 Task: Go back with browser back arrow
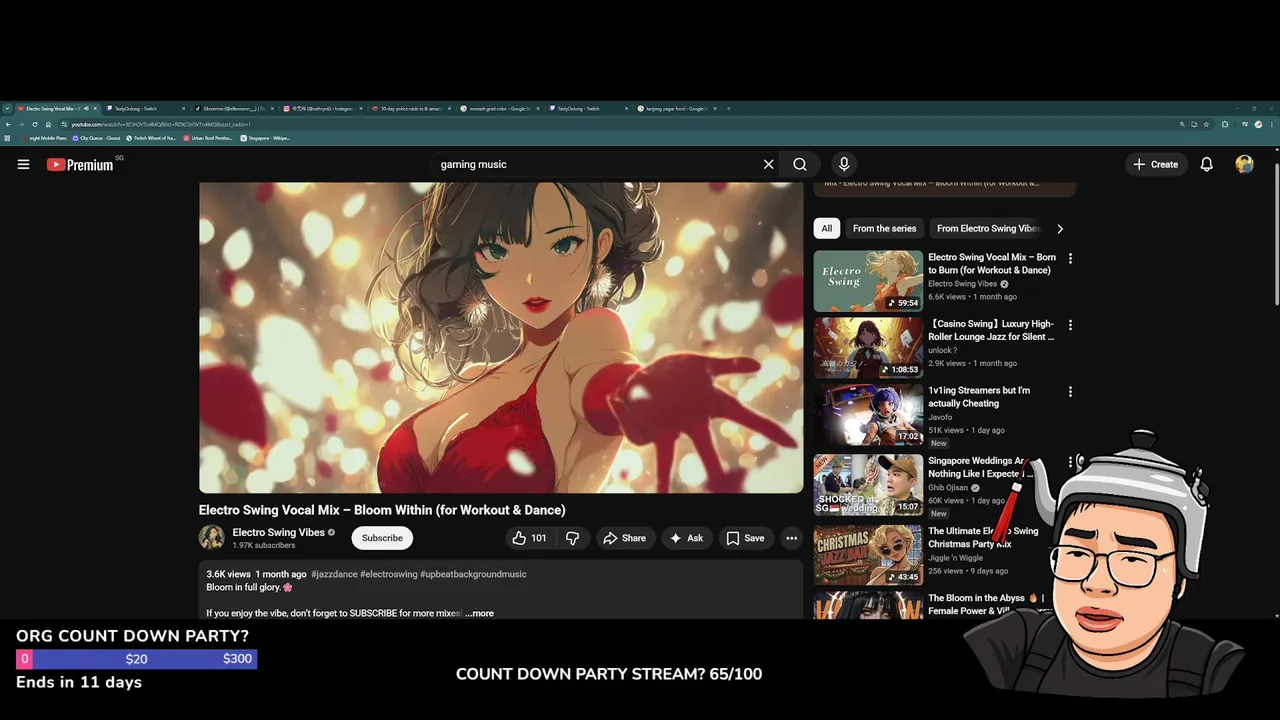tap(8, 124)
